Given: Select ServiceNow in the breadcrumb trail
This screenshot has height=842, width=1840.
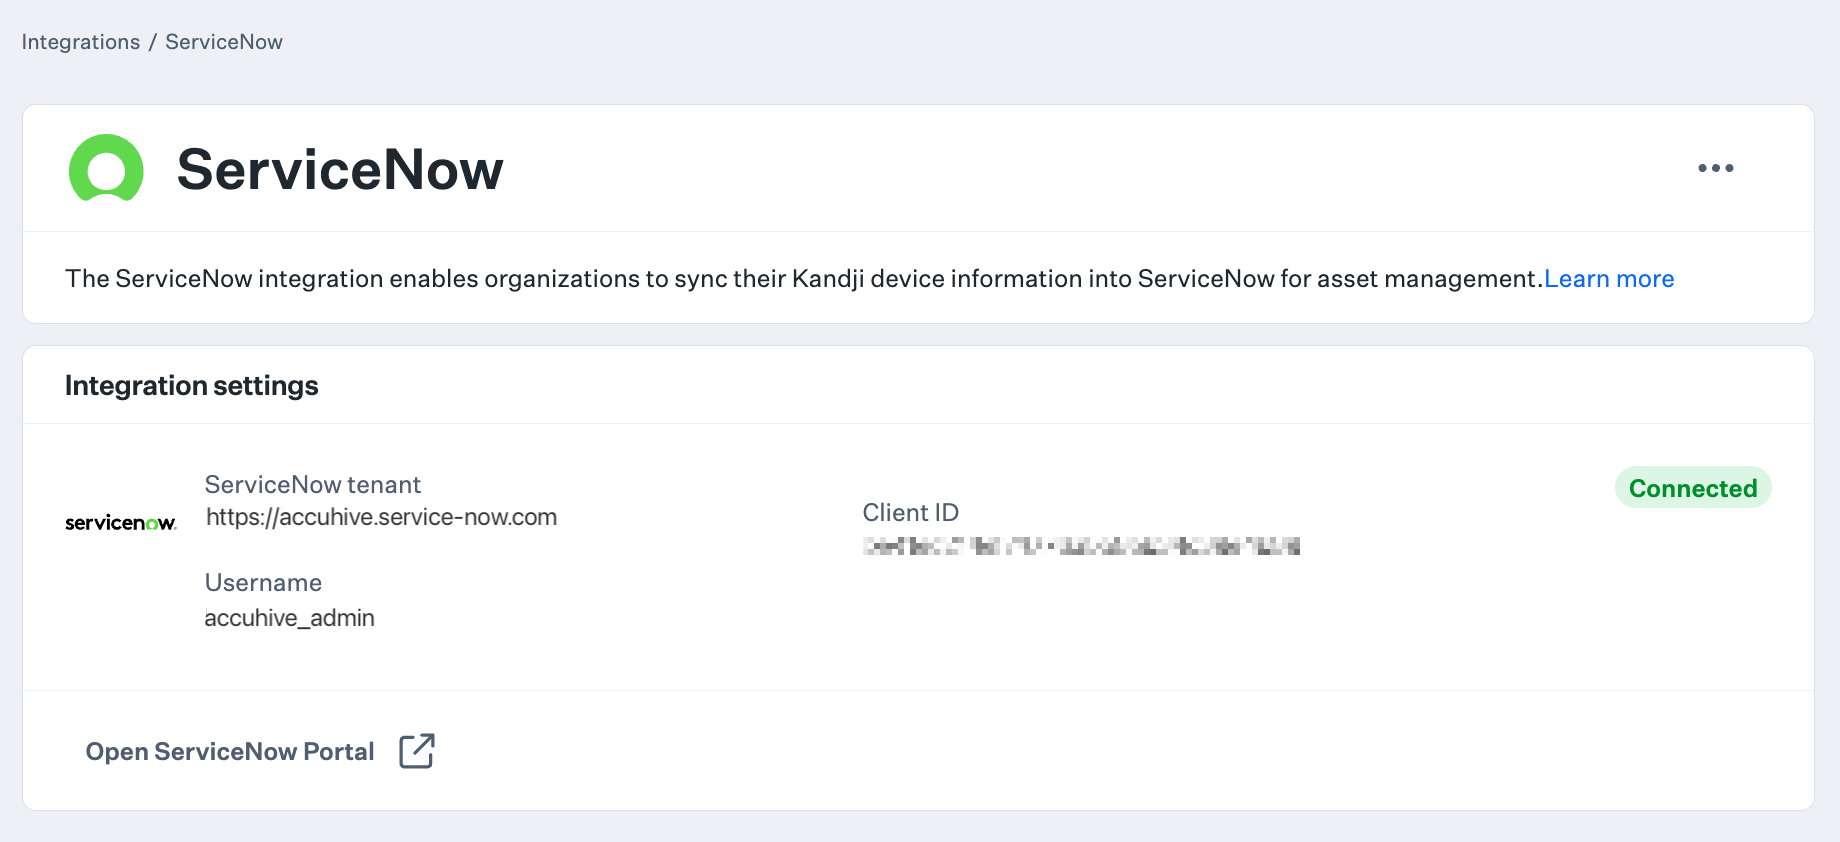Looking at the screenshot, I should [x=224, y=41].
